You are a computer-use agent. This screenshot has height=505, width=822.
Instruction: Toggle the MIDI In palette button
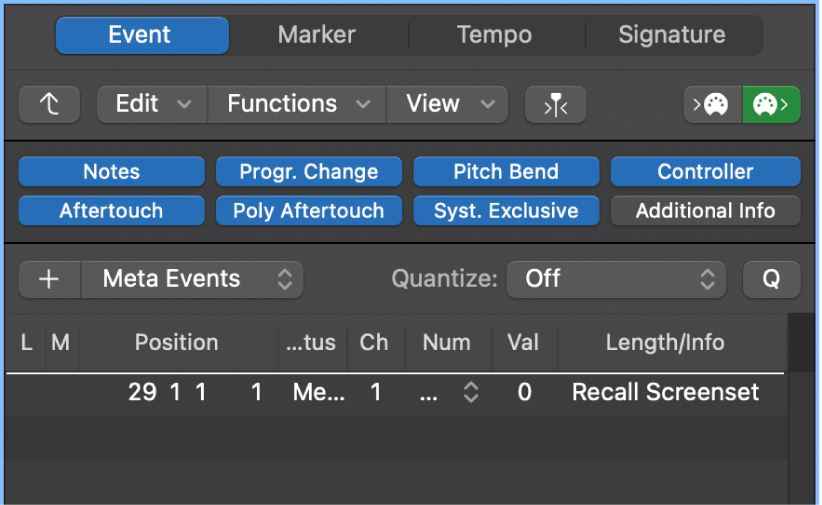coord(713,104)
